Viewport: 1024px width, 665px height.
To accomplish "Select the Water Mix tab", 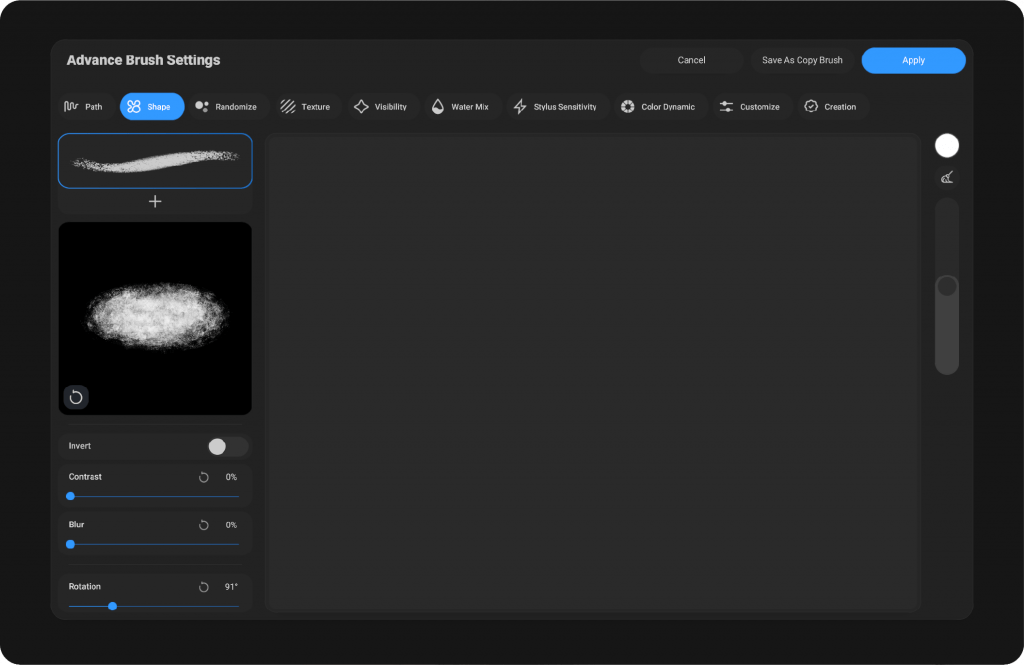I will coord(460,107).
